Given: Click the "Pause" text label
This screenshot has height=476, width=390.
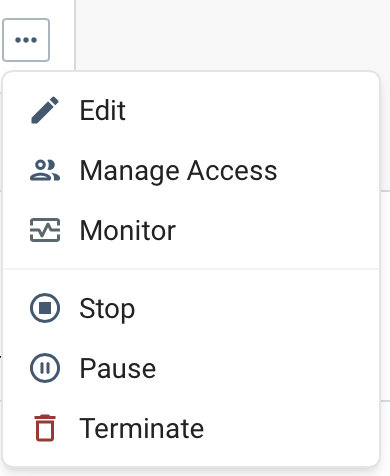Looking at the screenshot, I should (118, 368).
